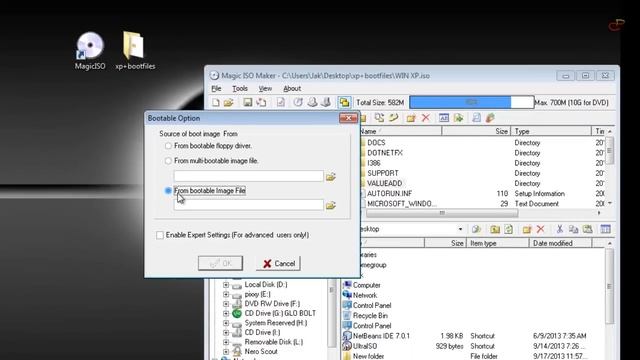Click the highlighted bootable disc icon beside Total Size
Screen dimensions: 640x360
coord(344,102)
